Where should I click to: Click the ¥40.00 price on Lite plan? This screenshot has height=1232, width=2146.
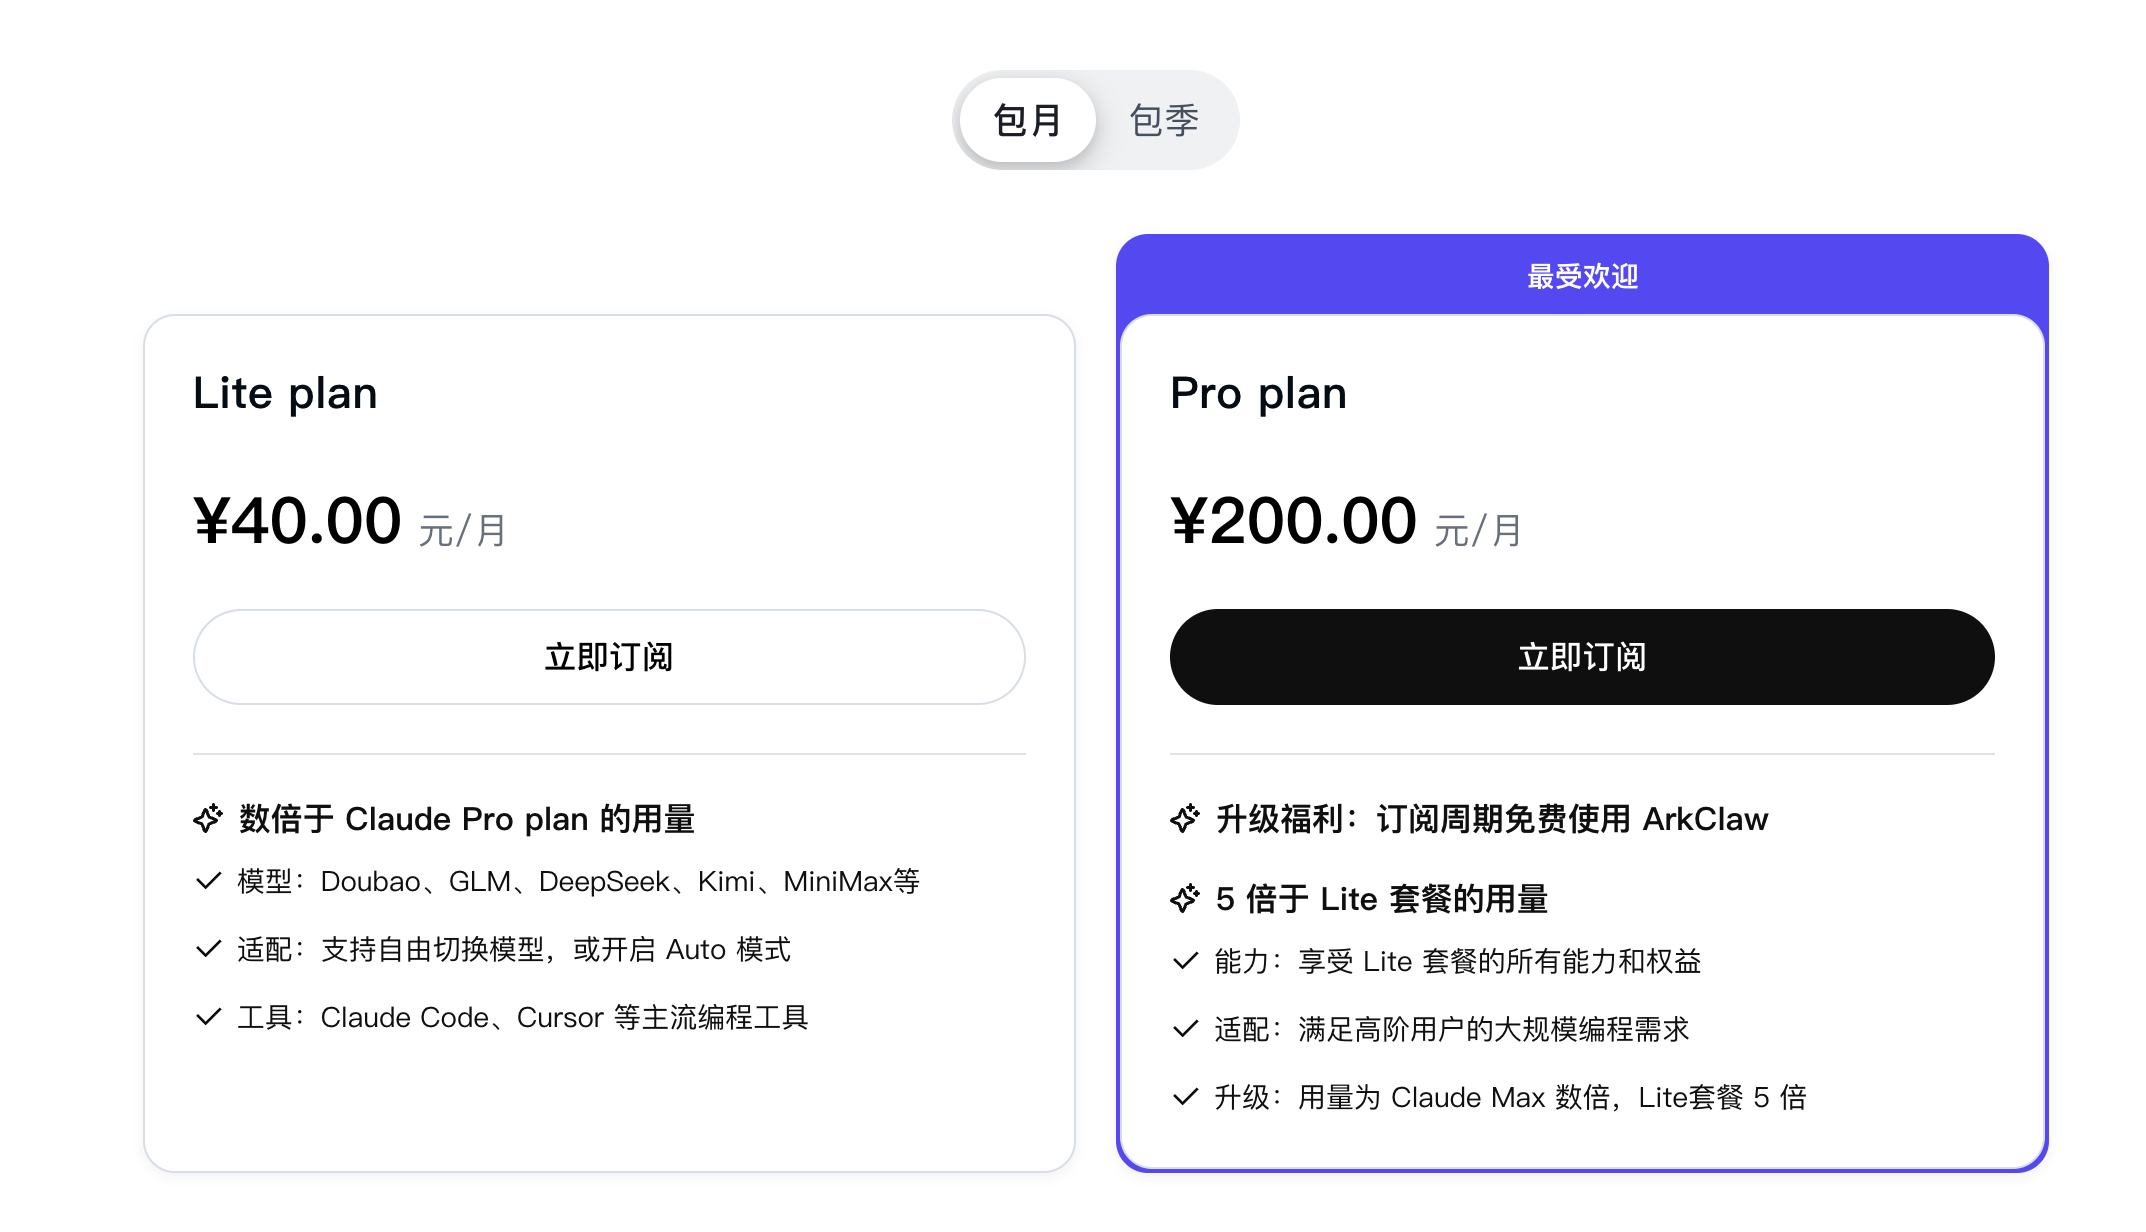(x=297, y=518)
